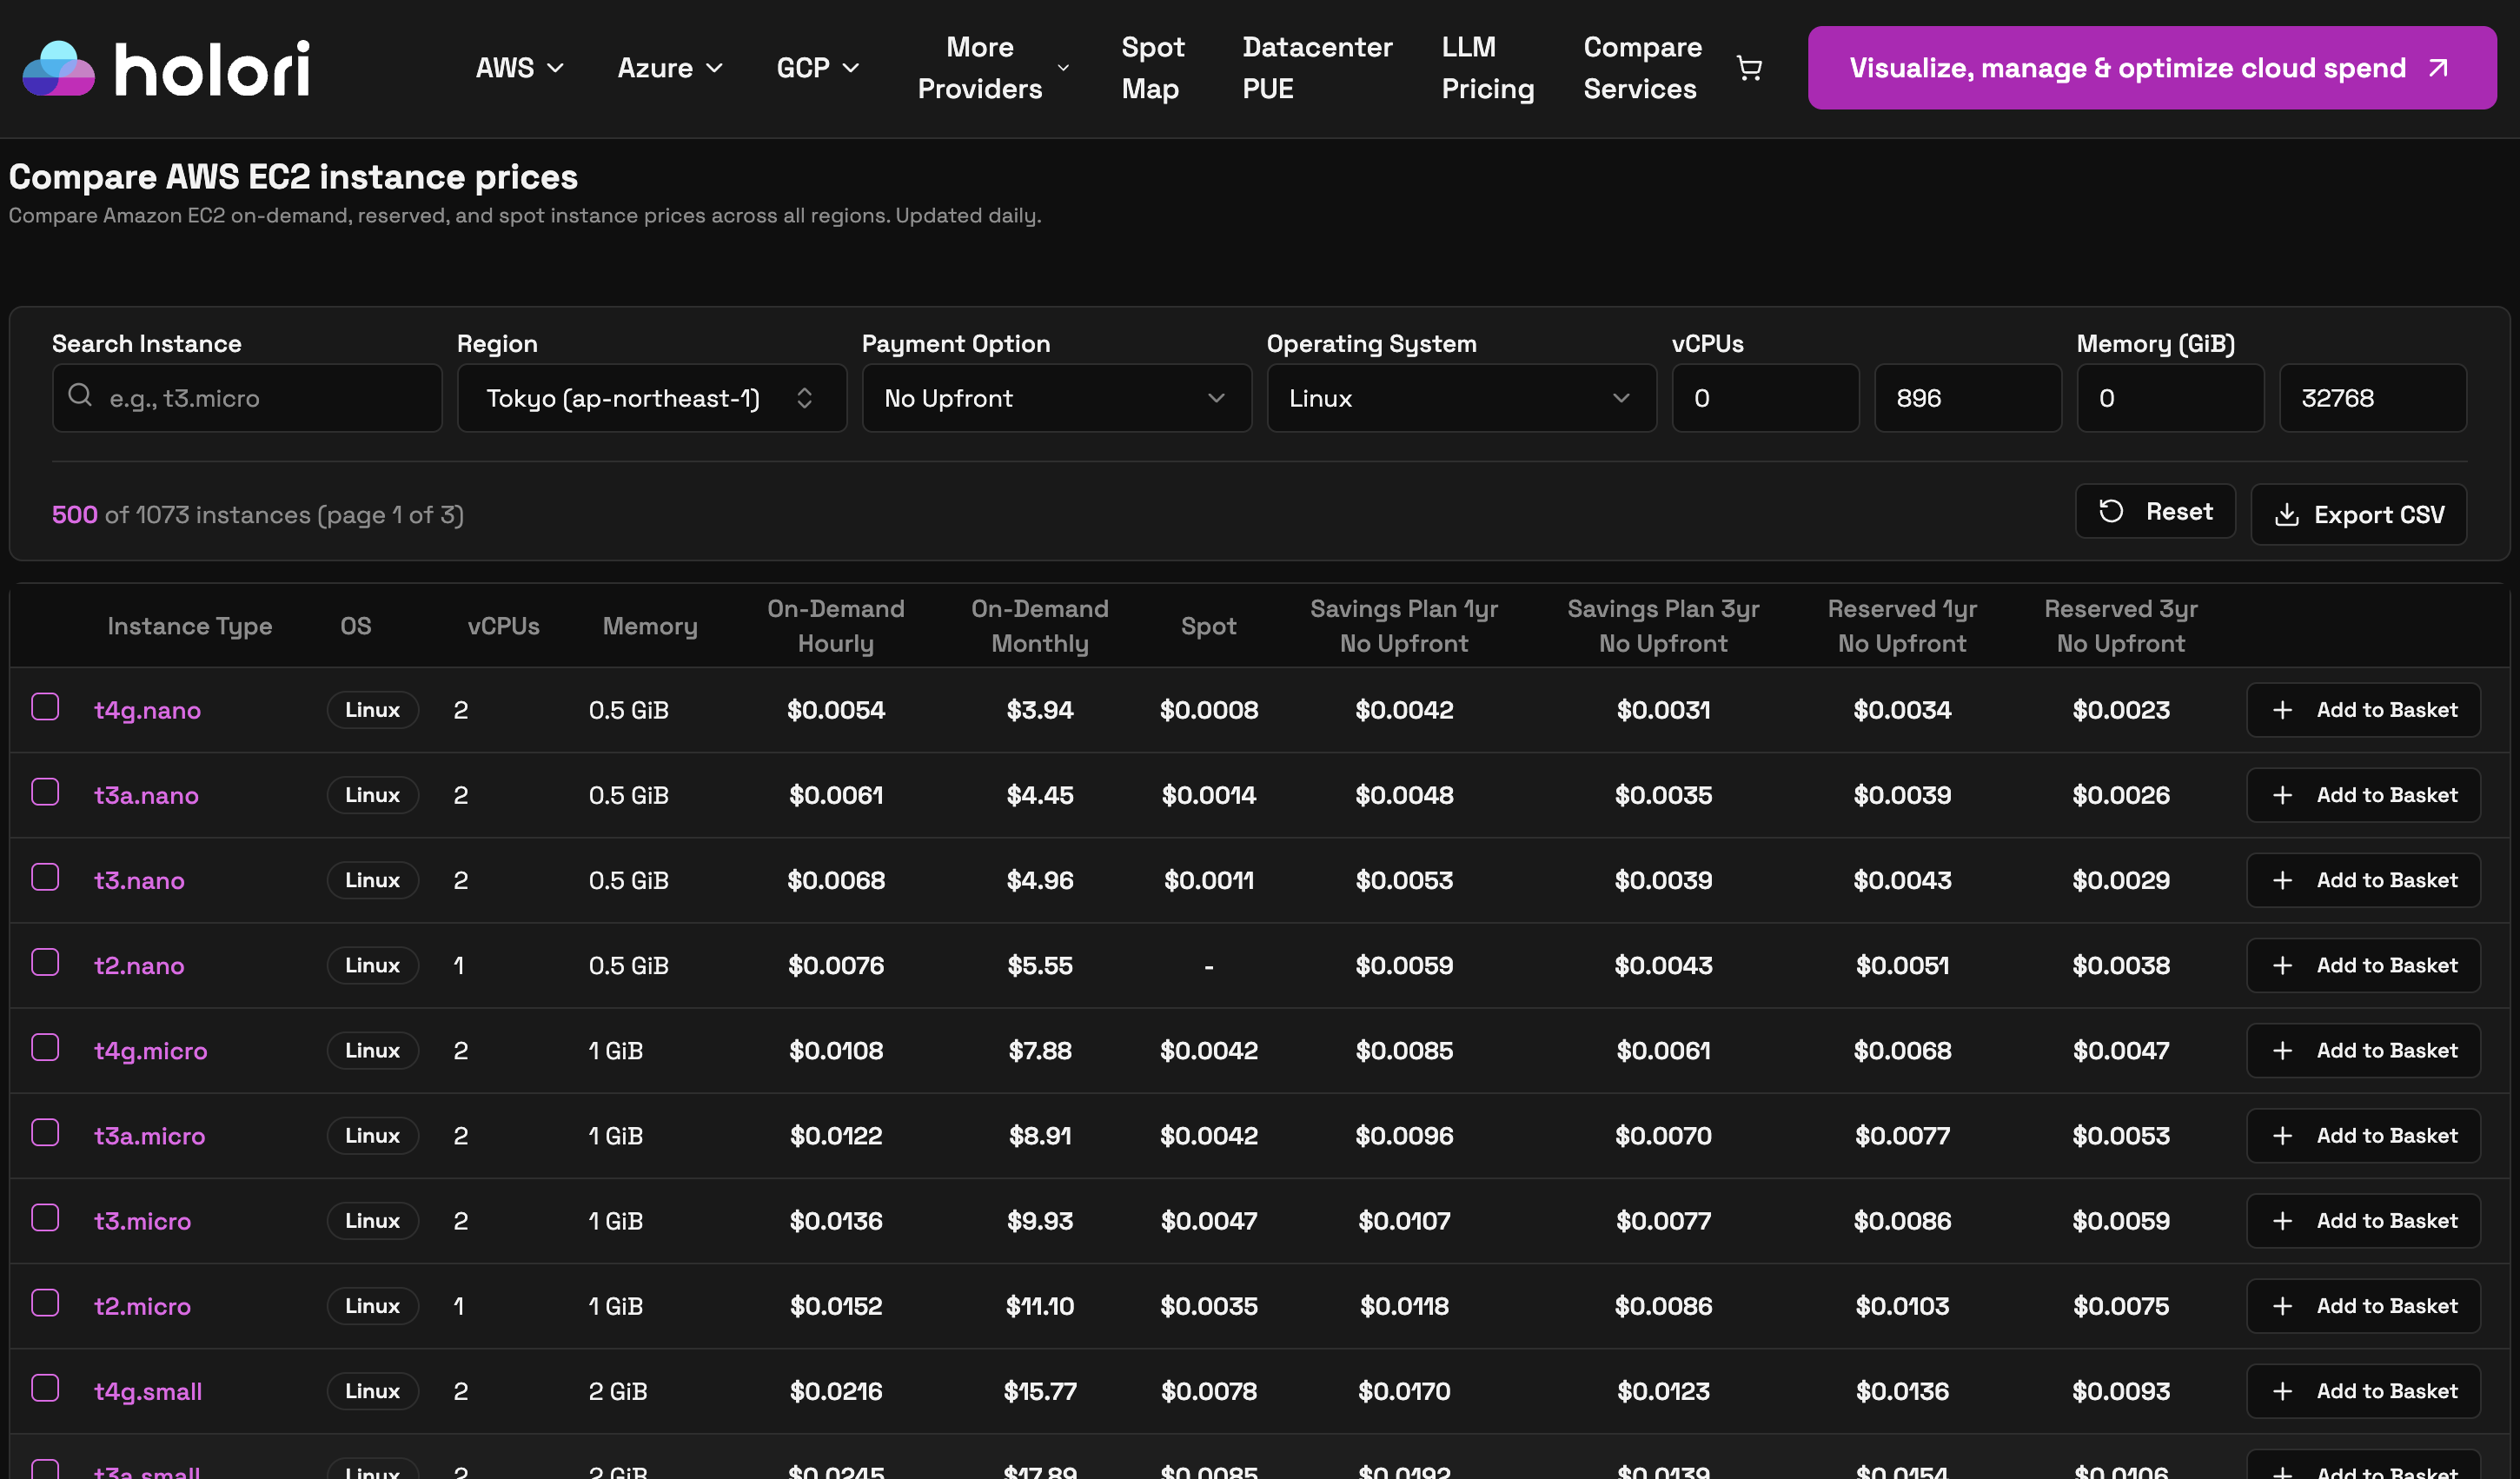Open the t3a.nano instance link
The image size is (2520, 1479).
[146, 796]
